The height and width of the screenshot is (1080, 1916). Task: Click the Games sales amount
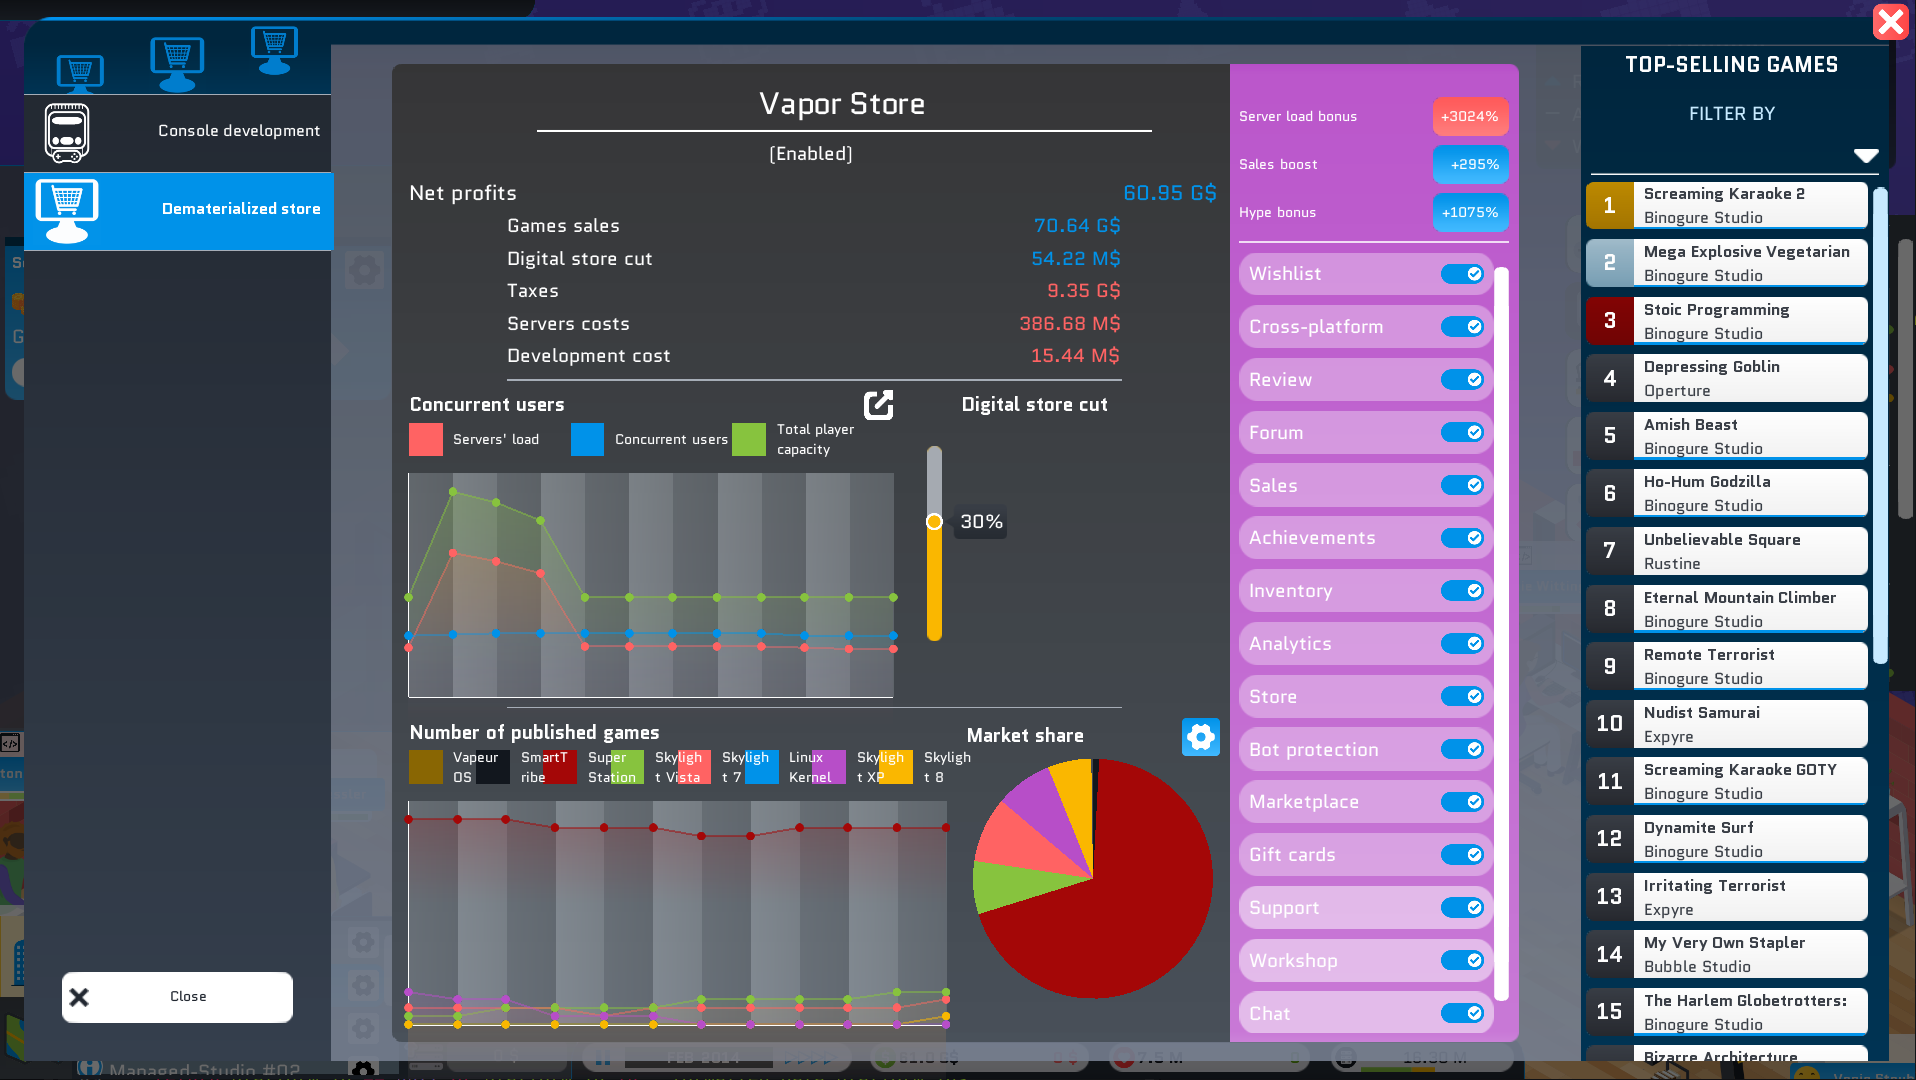(1077, 227)
